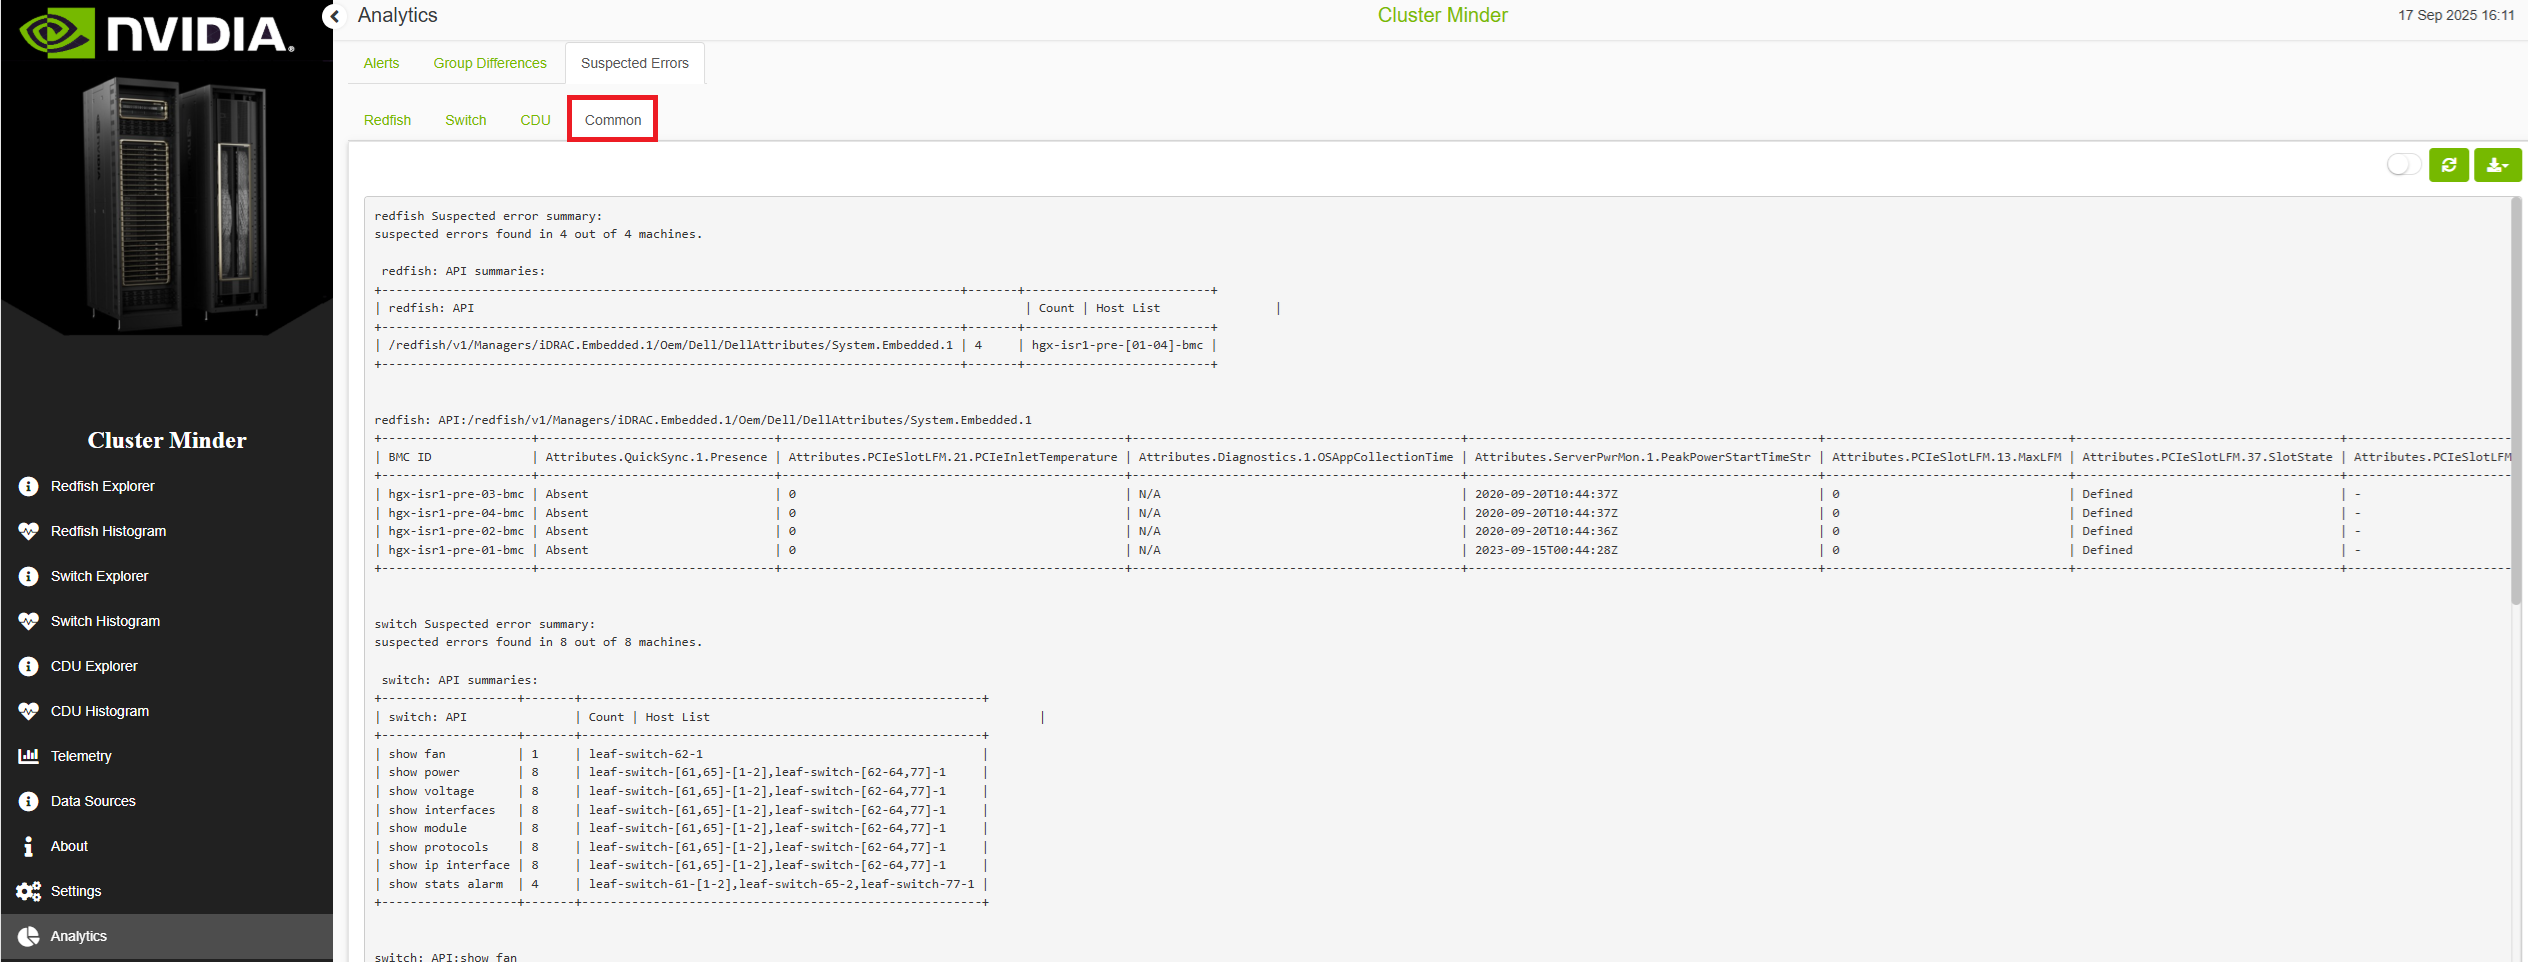This screenshot has height=962, width=2528.
Task: Click 'redfish Suspected error summary:' line
Action: click(488, 216)
